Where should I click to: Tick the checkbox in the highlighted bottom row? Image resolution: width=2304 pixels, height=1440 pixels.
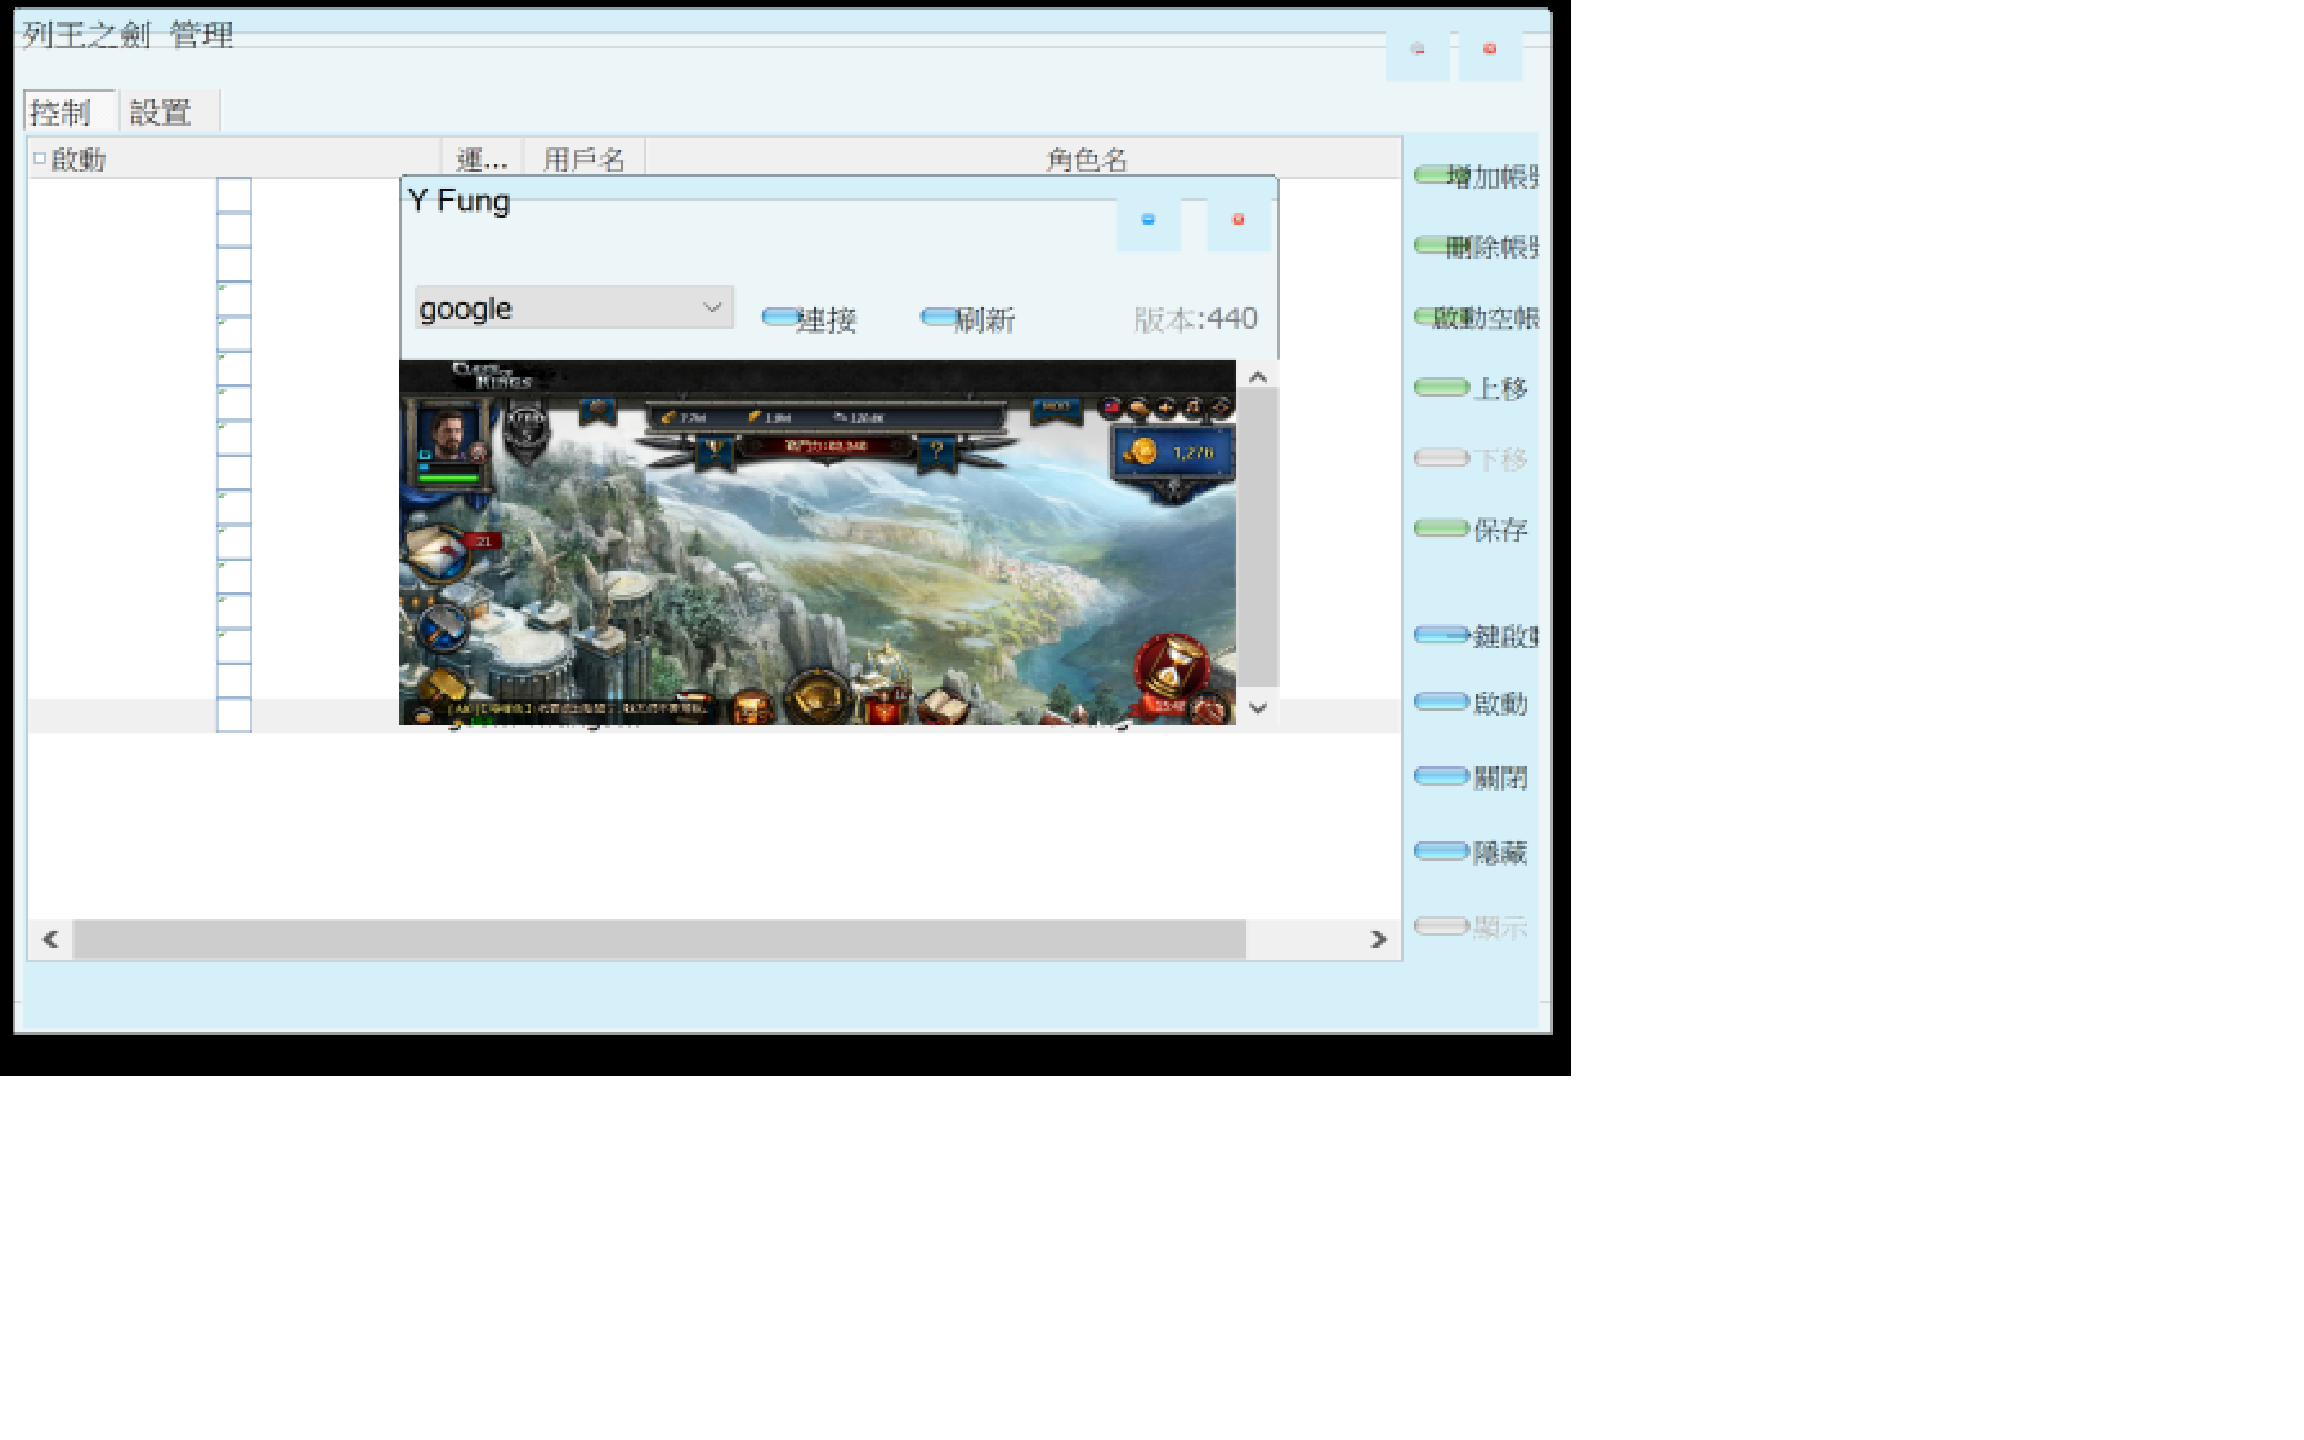coord(234,715)
